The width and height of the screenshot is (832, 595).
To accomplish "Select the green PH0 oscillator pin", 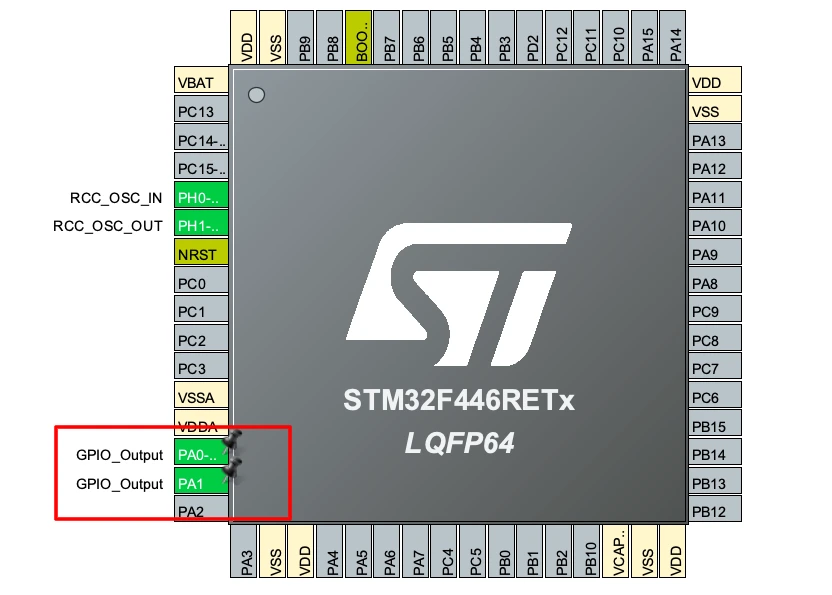I will tap(202, 197).
